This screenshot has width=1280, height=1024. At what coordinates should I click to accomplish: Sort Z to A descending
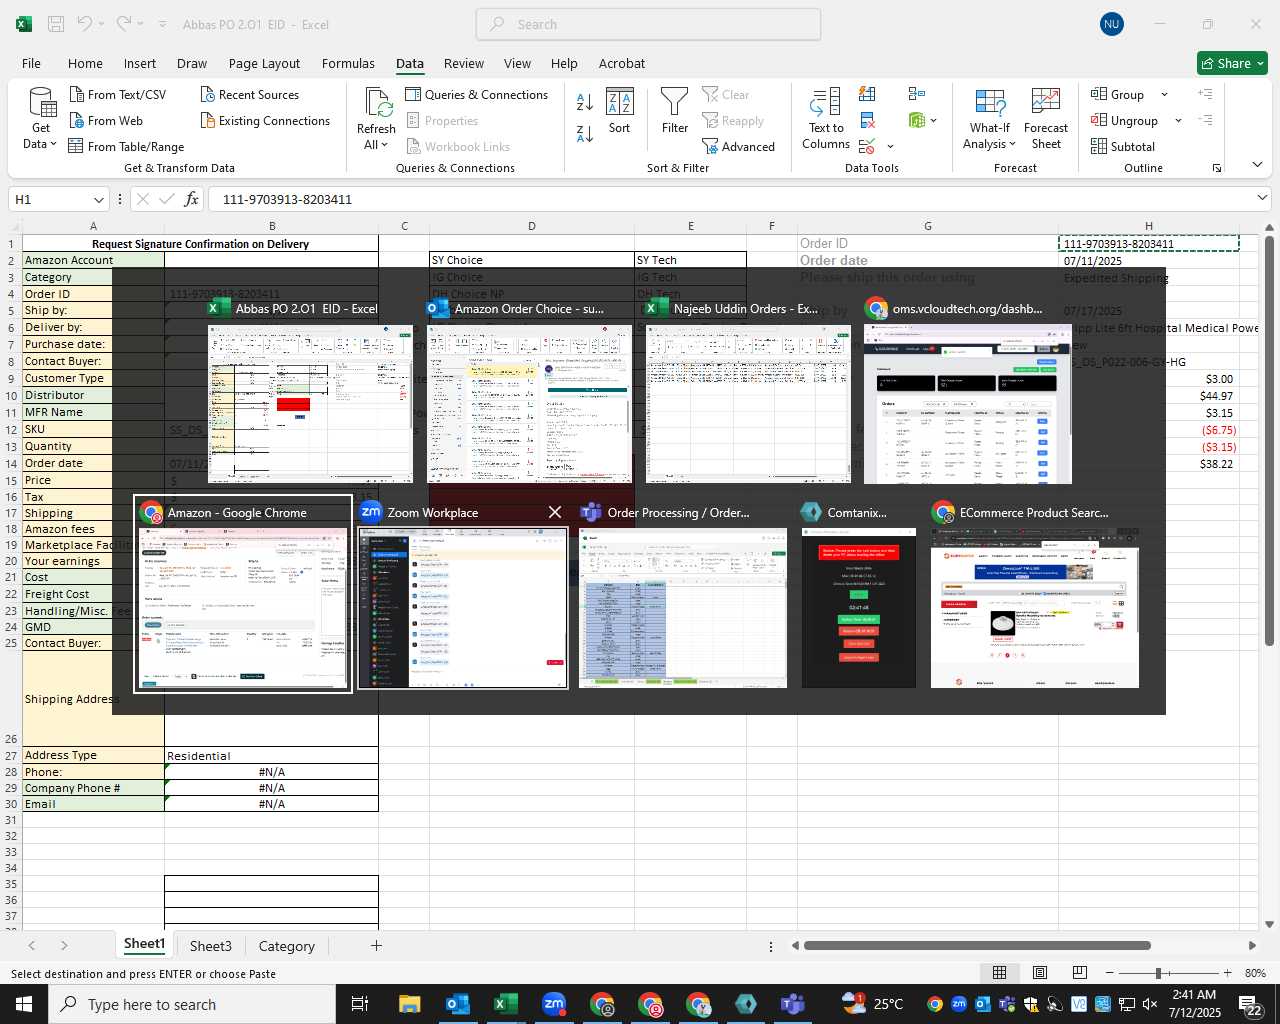[585, 134]
